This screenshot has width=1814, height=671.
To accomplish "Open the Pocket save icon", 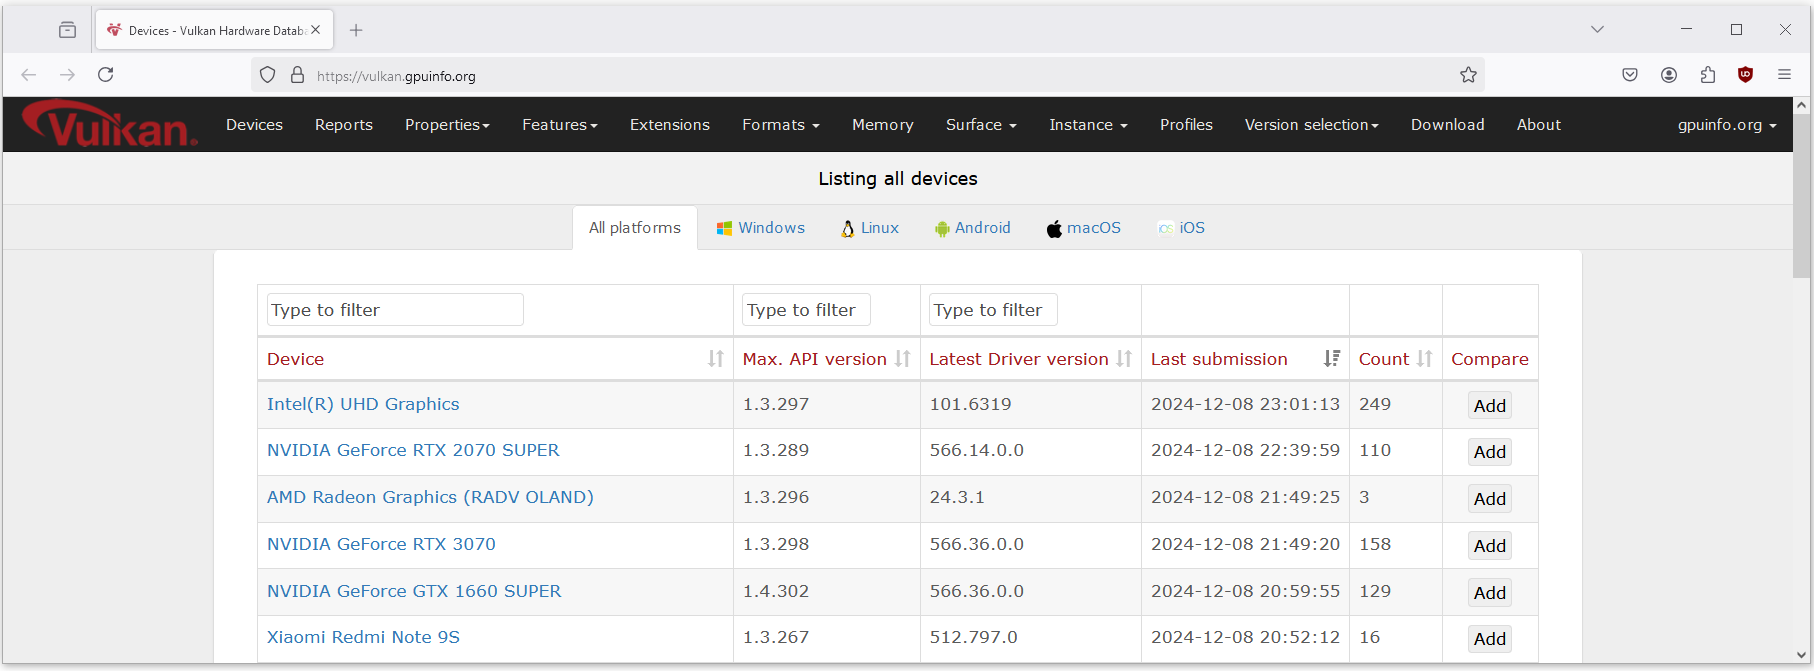I will click(1630, 75).
